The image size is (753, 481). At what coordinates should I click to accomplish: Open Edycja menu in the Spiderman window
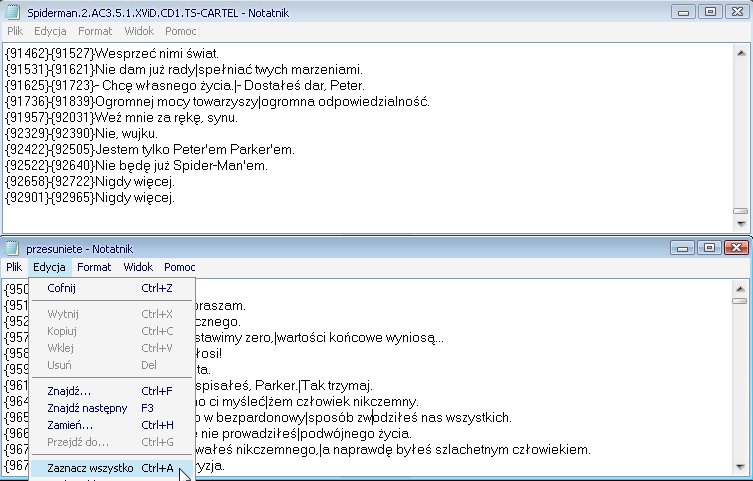pos(50,31)
